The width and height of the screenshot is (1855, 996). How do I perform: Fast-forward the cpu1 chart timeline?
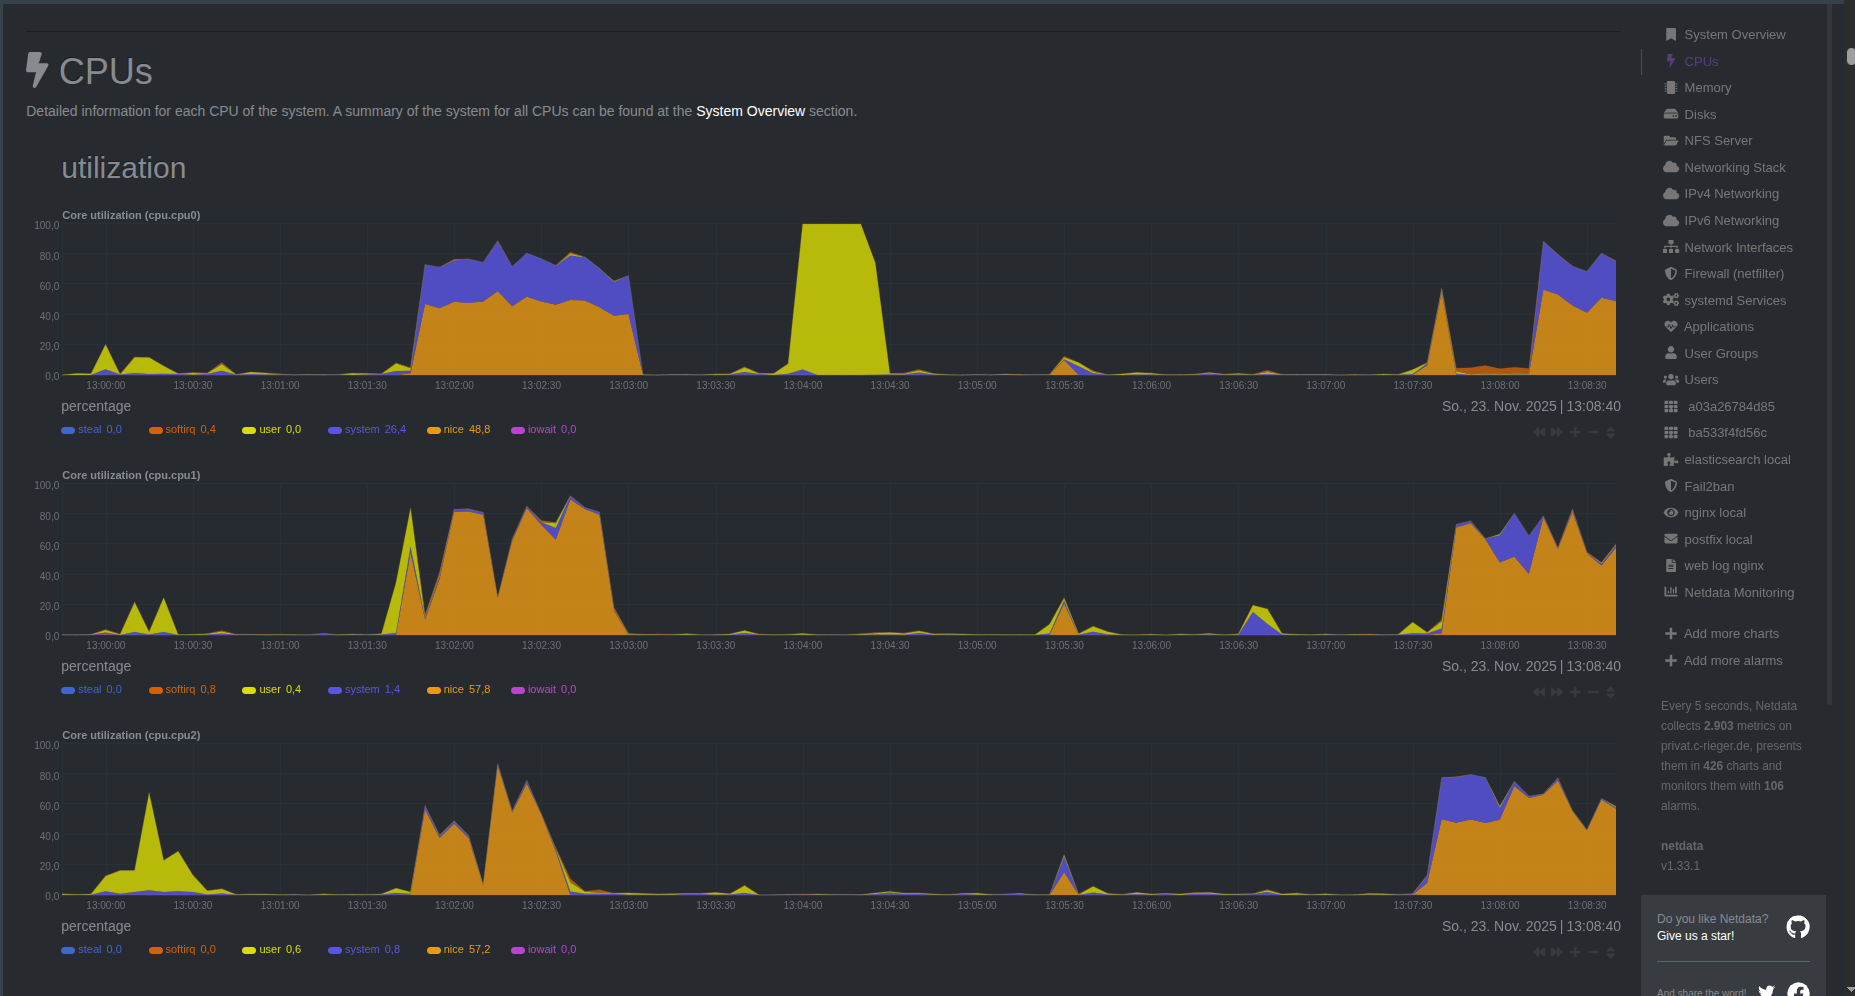(1557, 692)
